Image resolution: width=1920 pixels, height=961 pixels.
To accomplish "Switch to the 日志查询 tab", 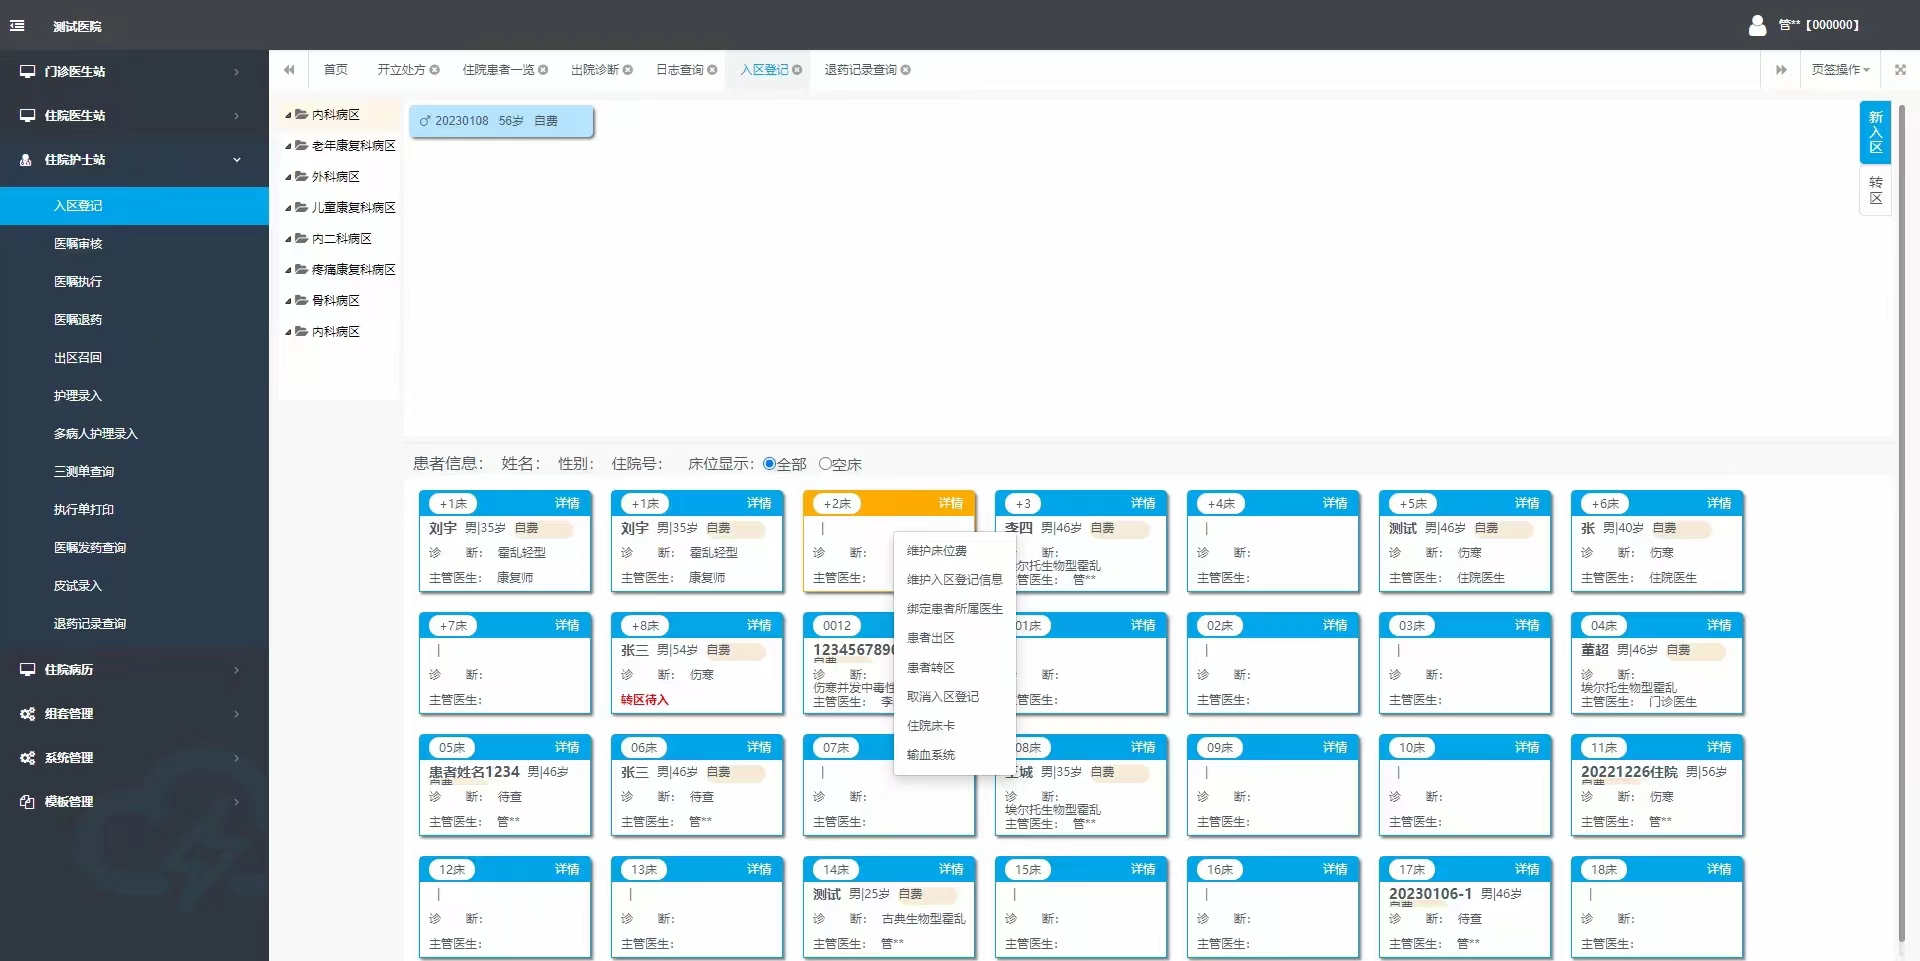I will 680,70.
